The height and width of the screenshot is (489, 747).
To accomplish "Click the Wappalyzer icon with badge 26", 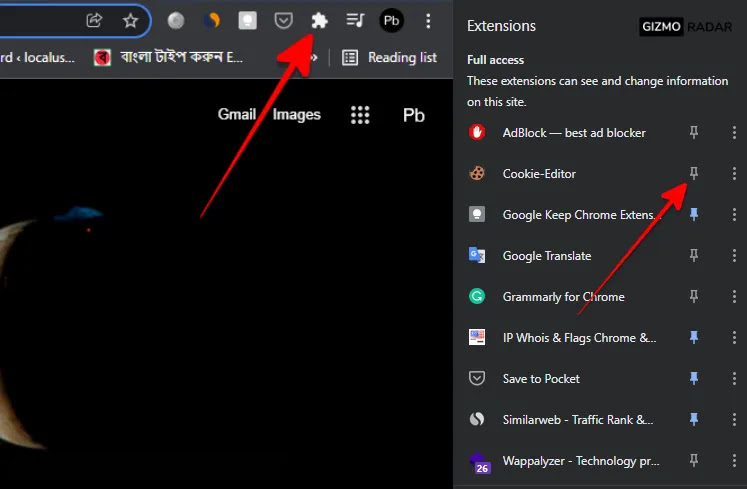I will 479,464.
